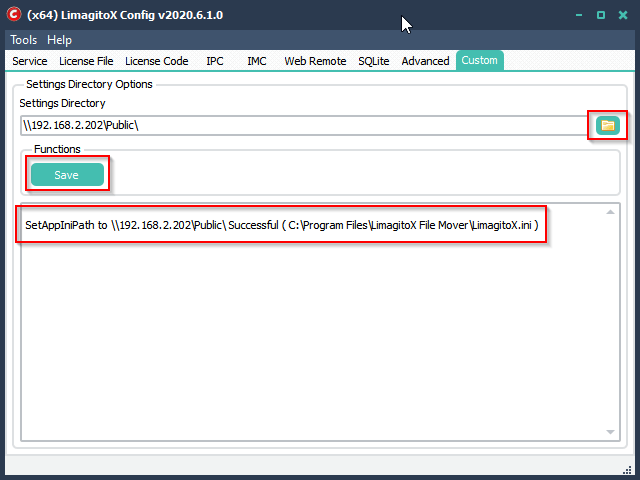This screenshot has width=640, height=480.
Task: Open the Tools menu
Action: coord(24,40)
